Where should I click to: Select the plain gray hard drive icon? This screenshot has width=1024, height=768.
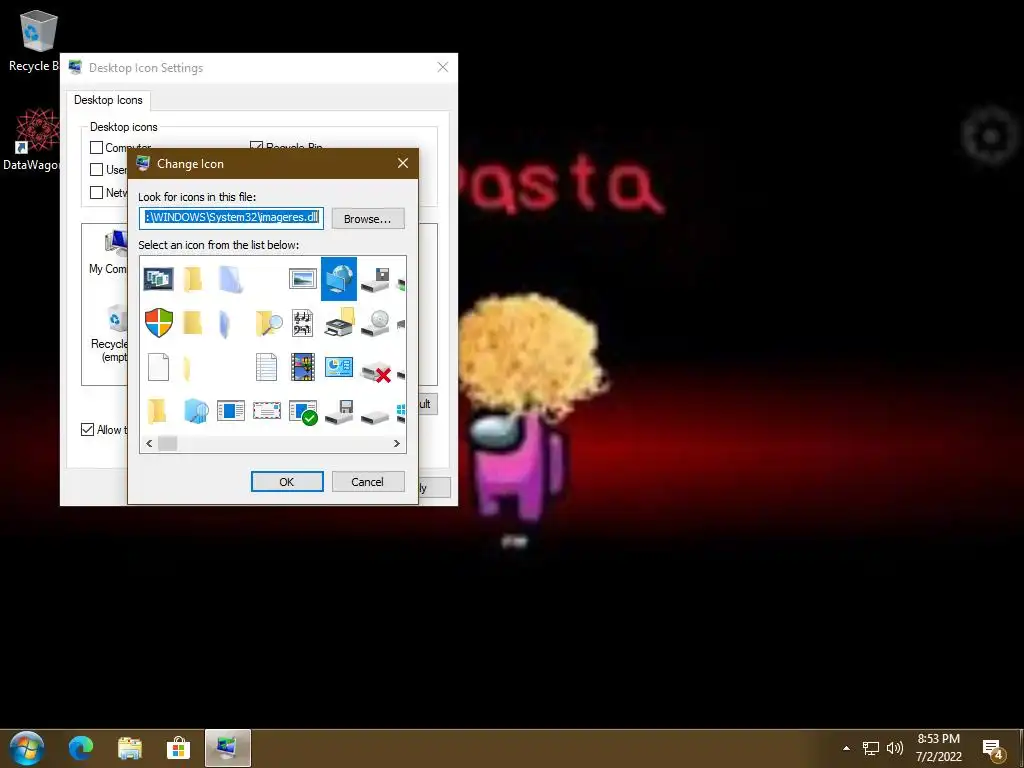click(x=375, y=416)
